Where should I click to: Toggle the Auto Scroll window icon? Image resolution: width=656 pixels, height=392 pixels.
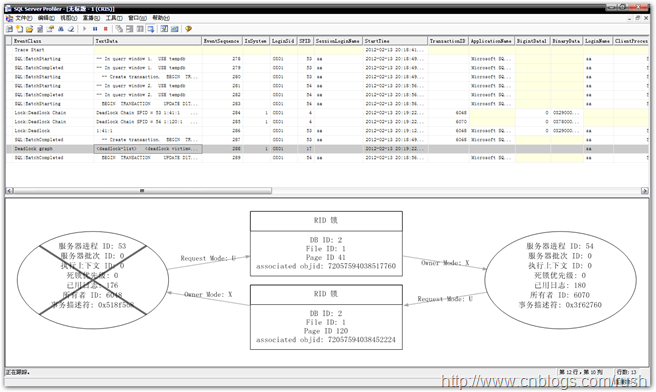(150, 29)
